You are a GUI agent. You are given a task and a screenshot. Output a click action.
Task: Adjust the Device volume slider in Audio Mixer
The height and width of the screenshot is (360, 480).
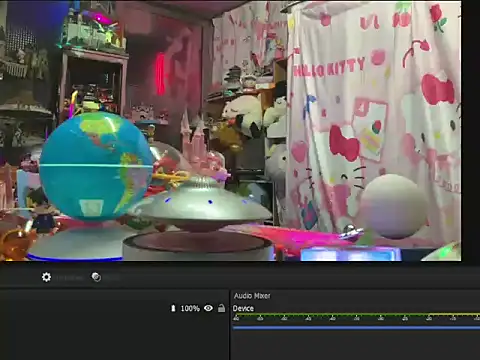pos(356,328)
